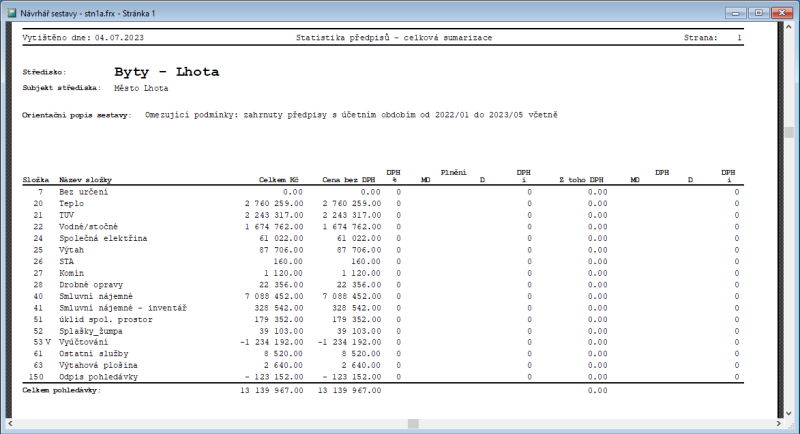Click the 'Vodné/stočné' row name
Screen dimensions: 800x434
[88, 226]
